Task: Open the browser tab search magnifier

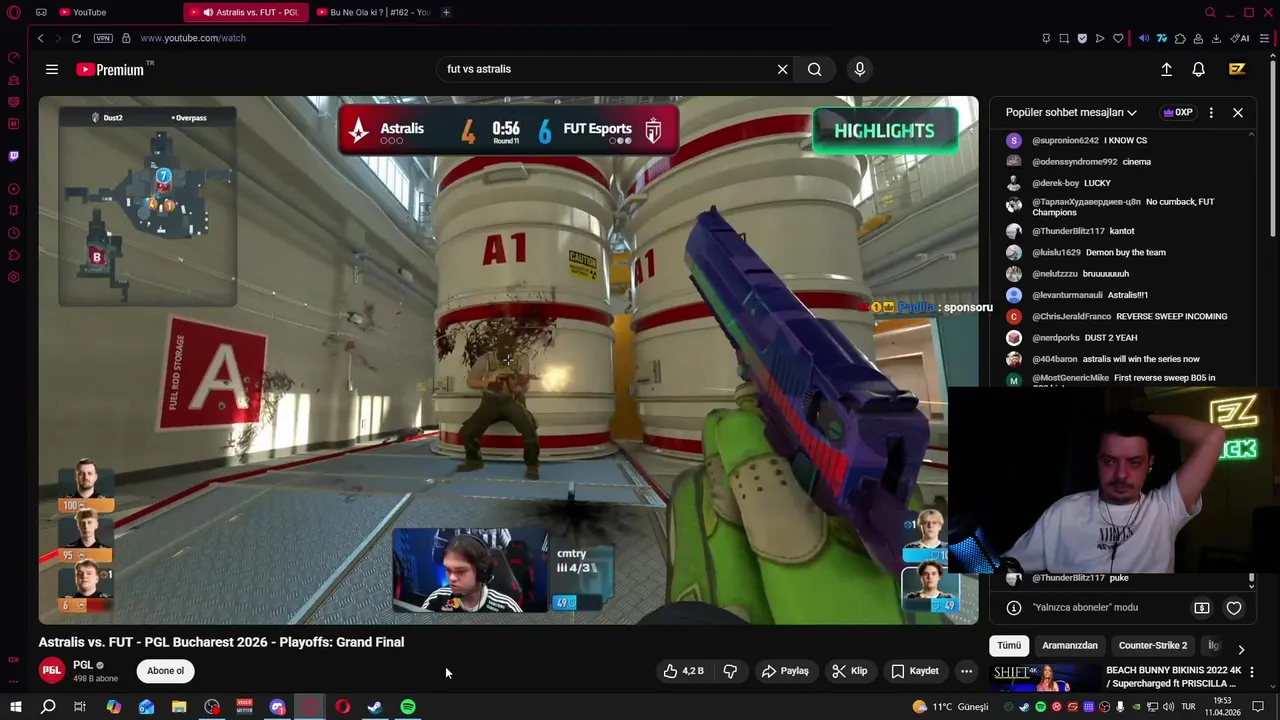Action: pos(1210,12)
